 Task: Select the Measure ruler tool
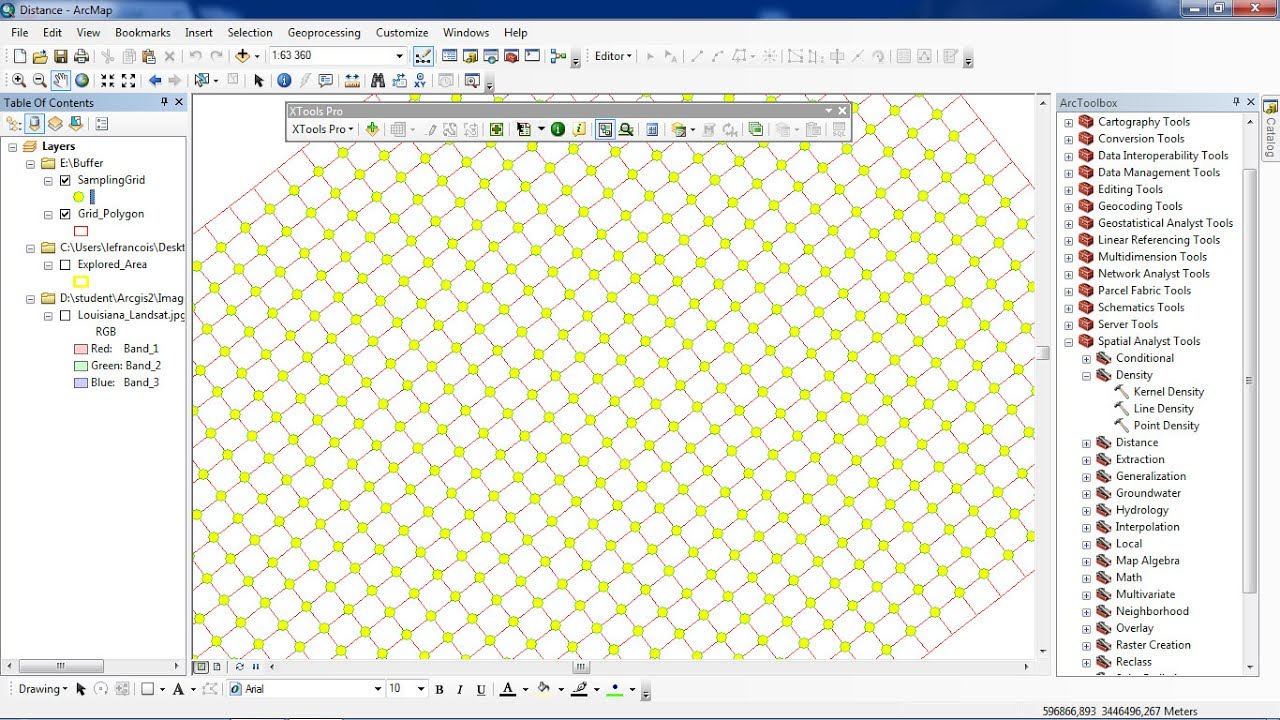coord(352,81)
